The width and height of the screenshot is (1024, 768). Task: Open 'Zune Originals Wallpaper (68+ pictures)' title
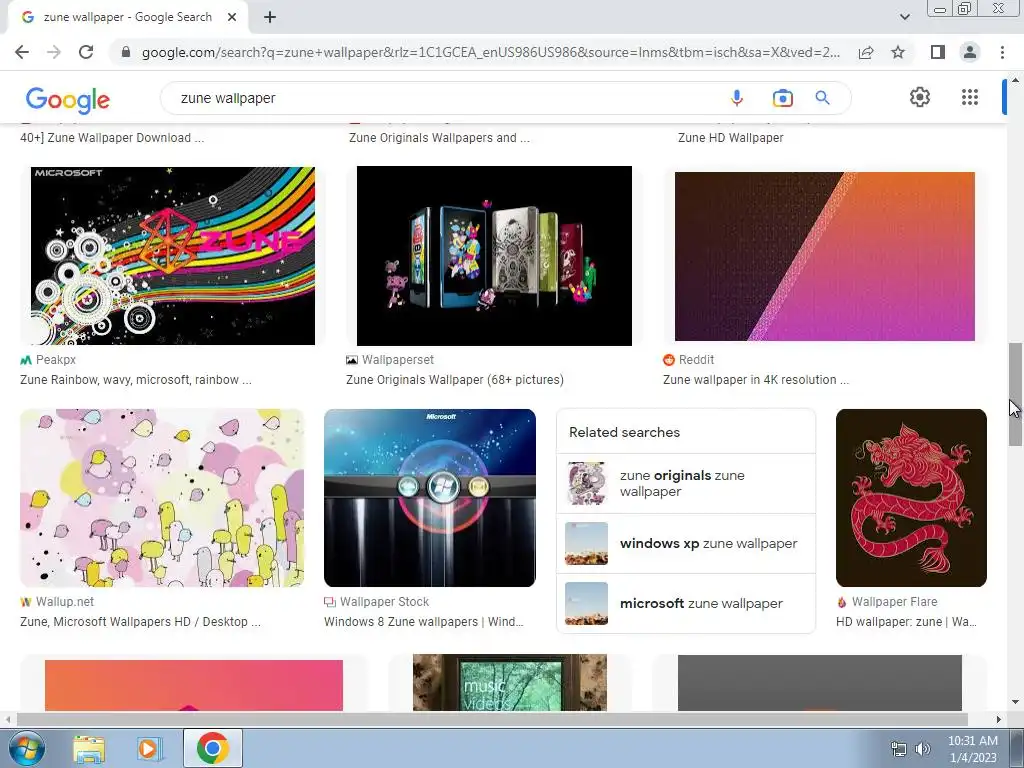[455, 380]
